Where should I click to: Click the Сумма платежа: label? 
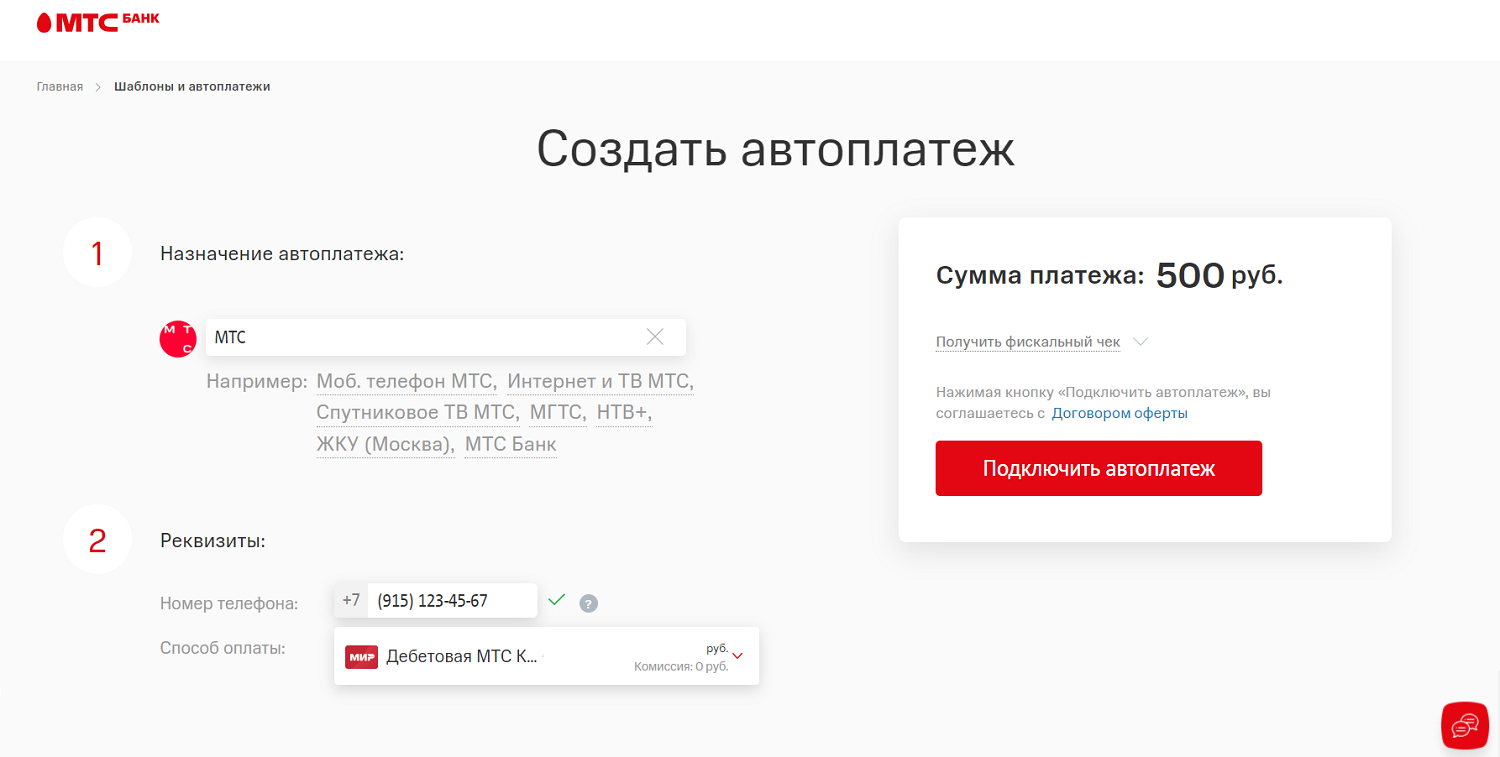[x=1040, y=276]
